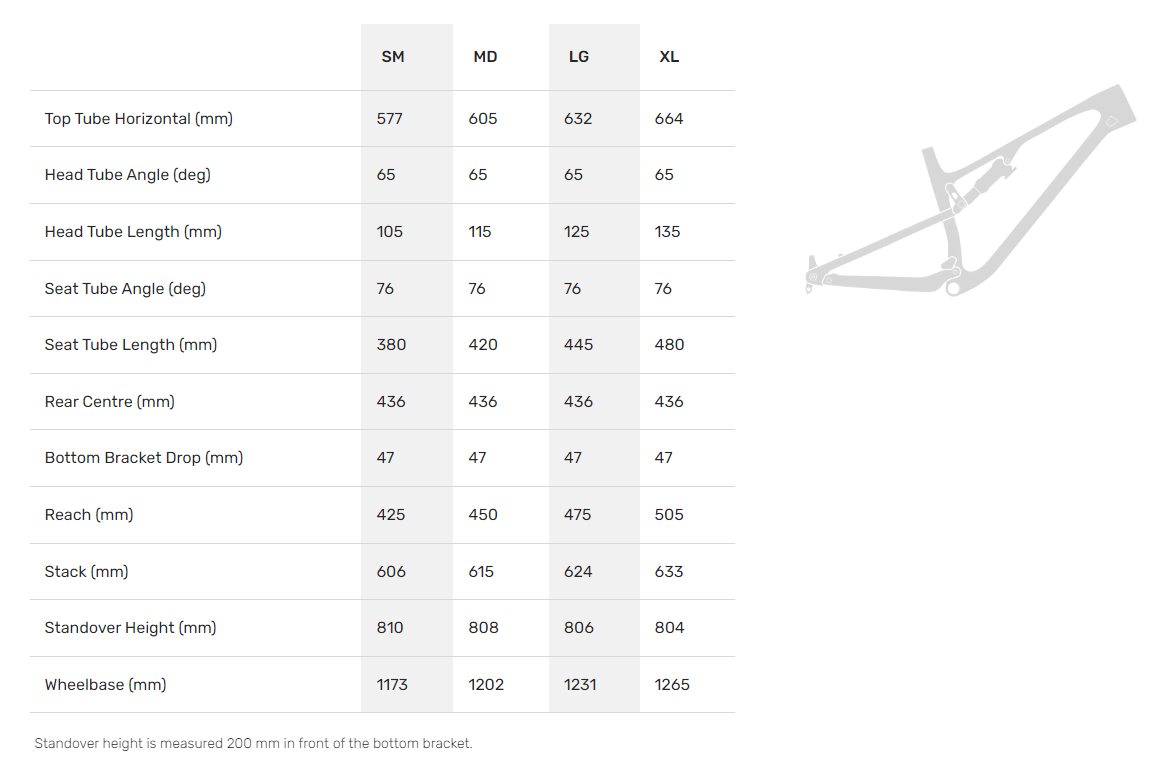The height and width of the screenshot is (768, 1161).
Task: Click the Stack row label
Action: pyautogui.click(x=86, y=572)
